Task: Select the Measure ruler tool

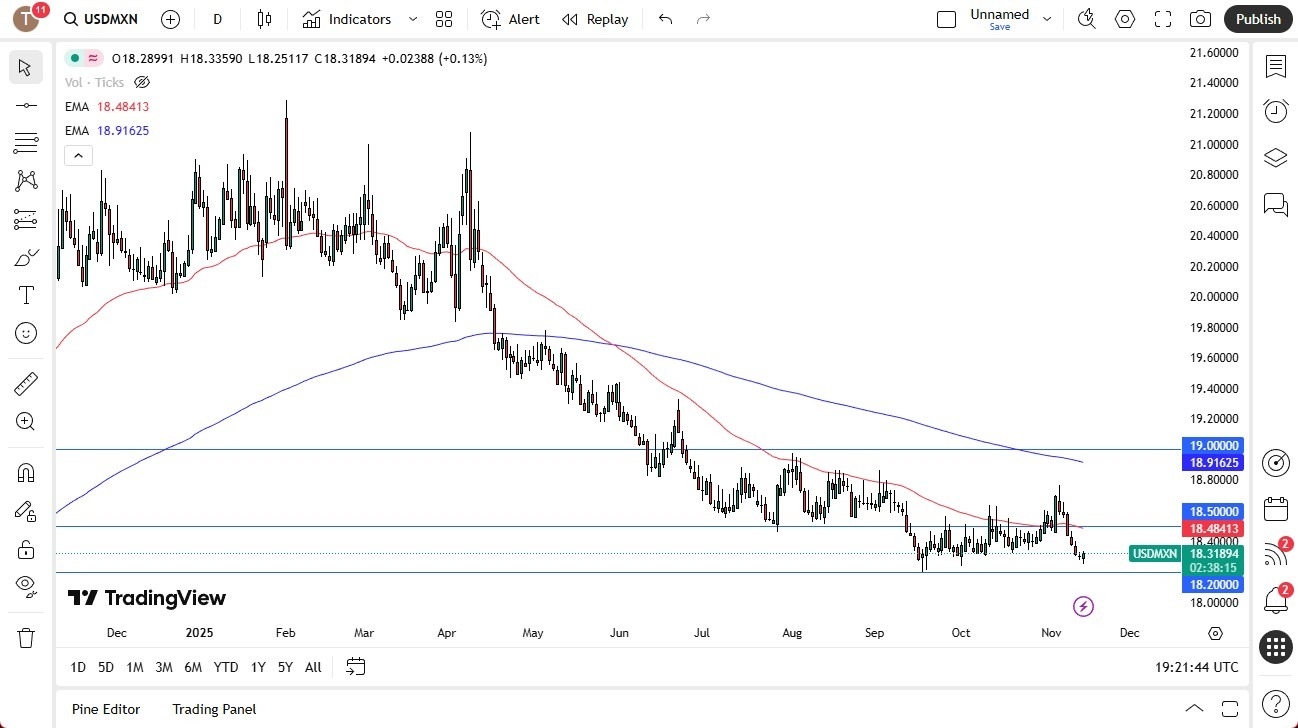Action: 26,383
